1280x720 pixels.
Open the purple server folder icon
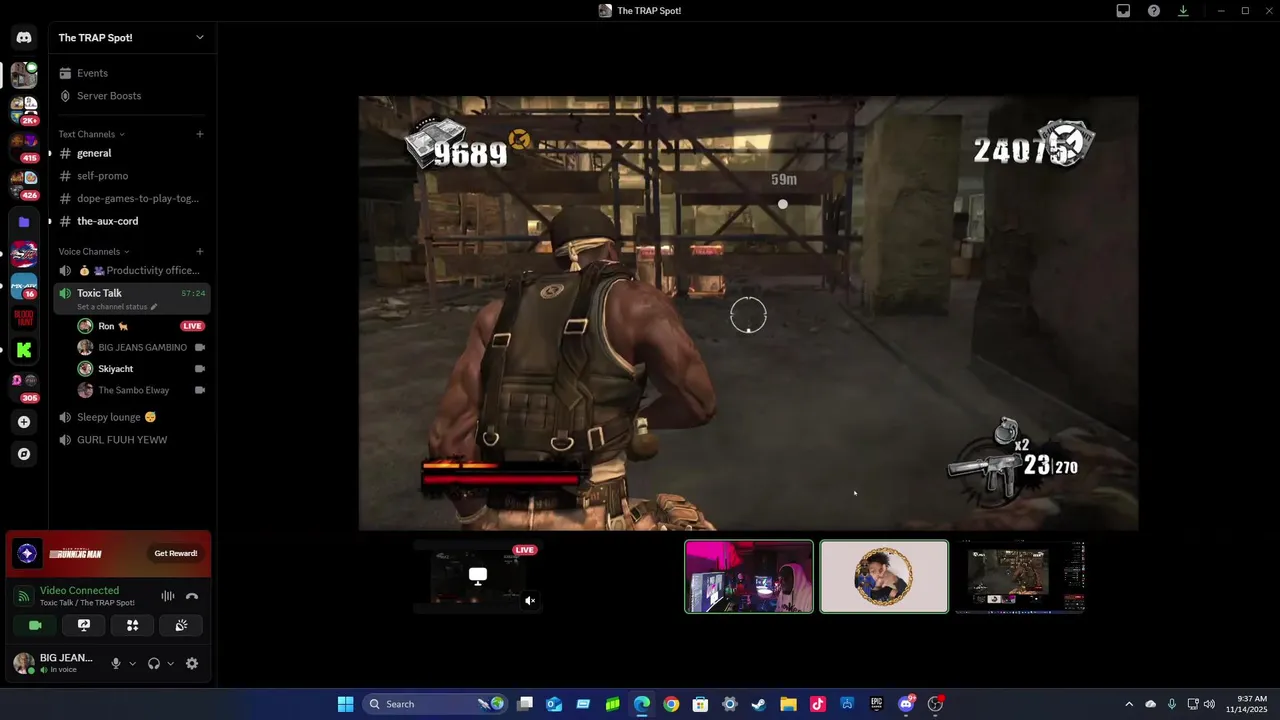(24, 222)
